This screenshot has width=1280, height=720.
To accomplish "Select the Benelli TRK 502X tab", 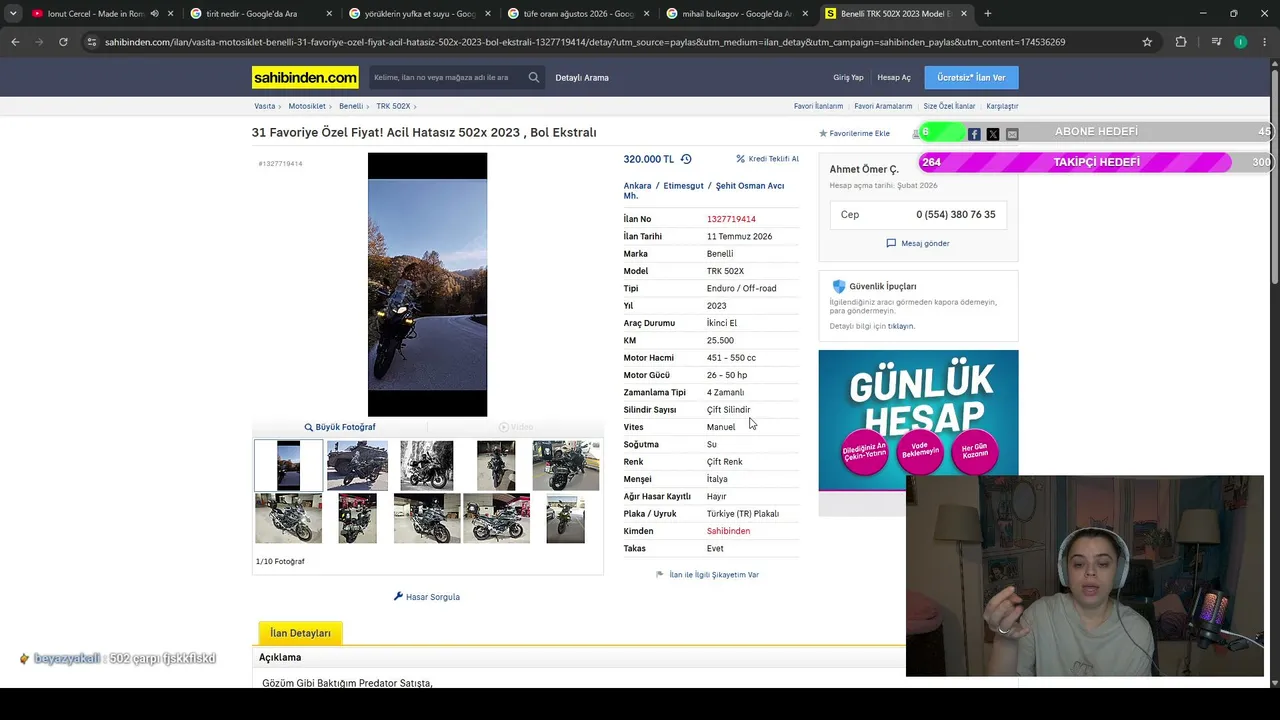I will point(895,14).
